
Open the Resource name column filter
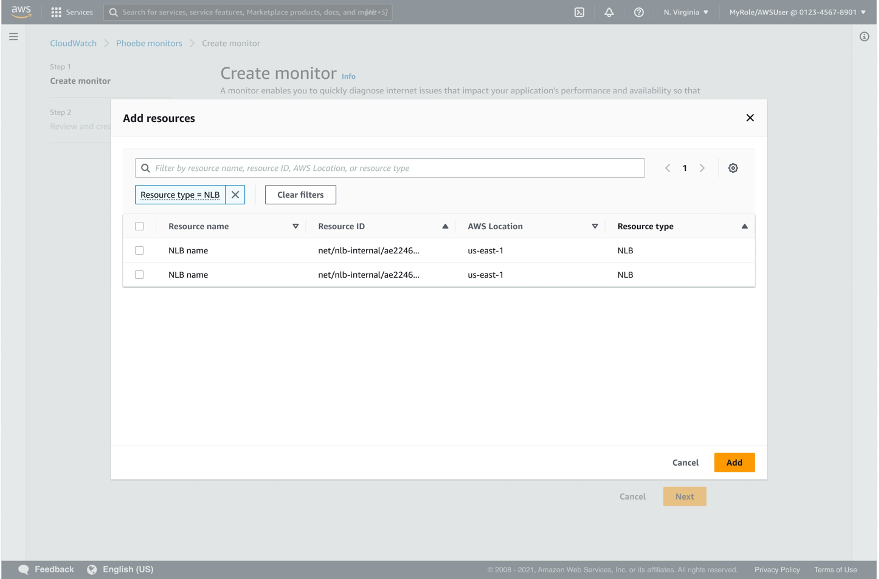pyautogui.click(x=296, y=226)
